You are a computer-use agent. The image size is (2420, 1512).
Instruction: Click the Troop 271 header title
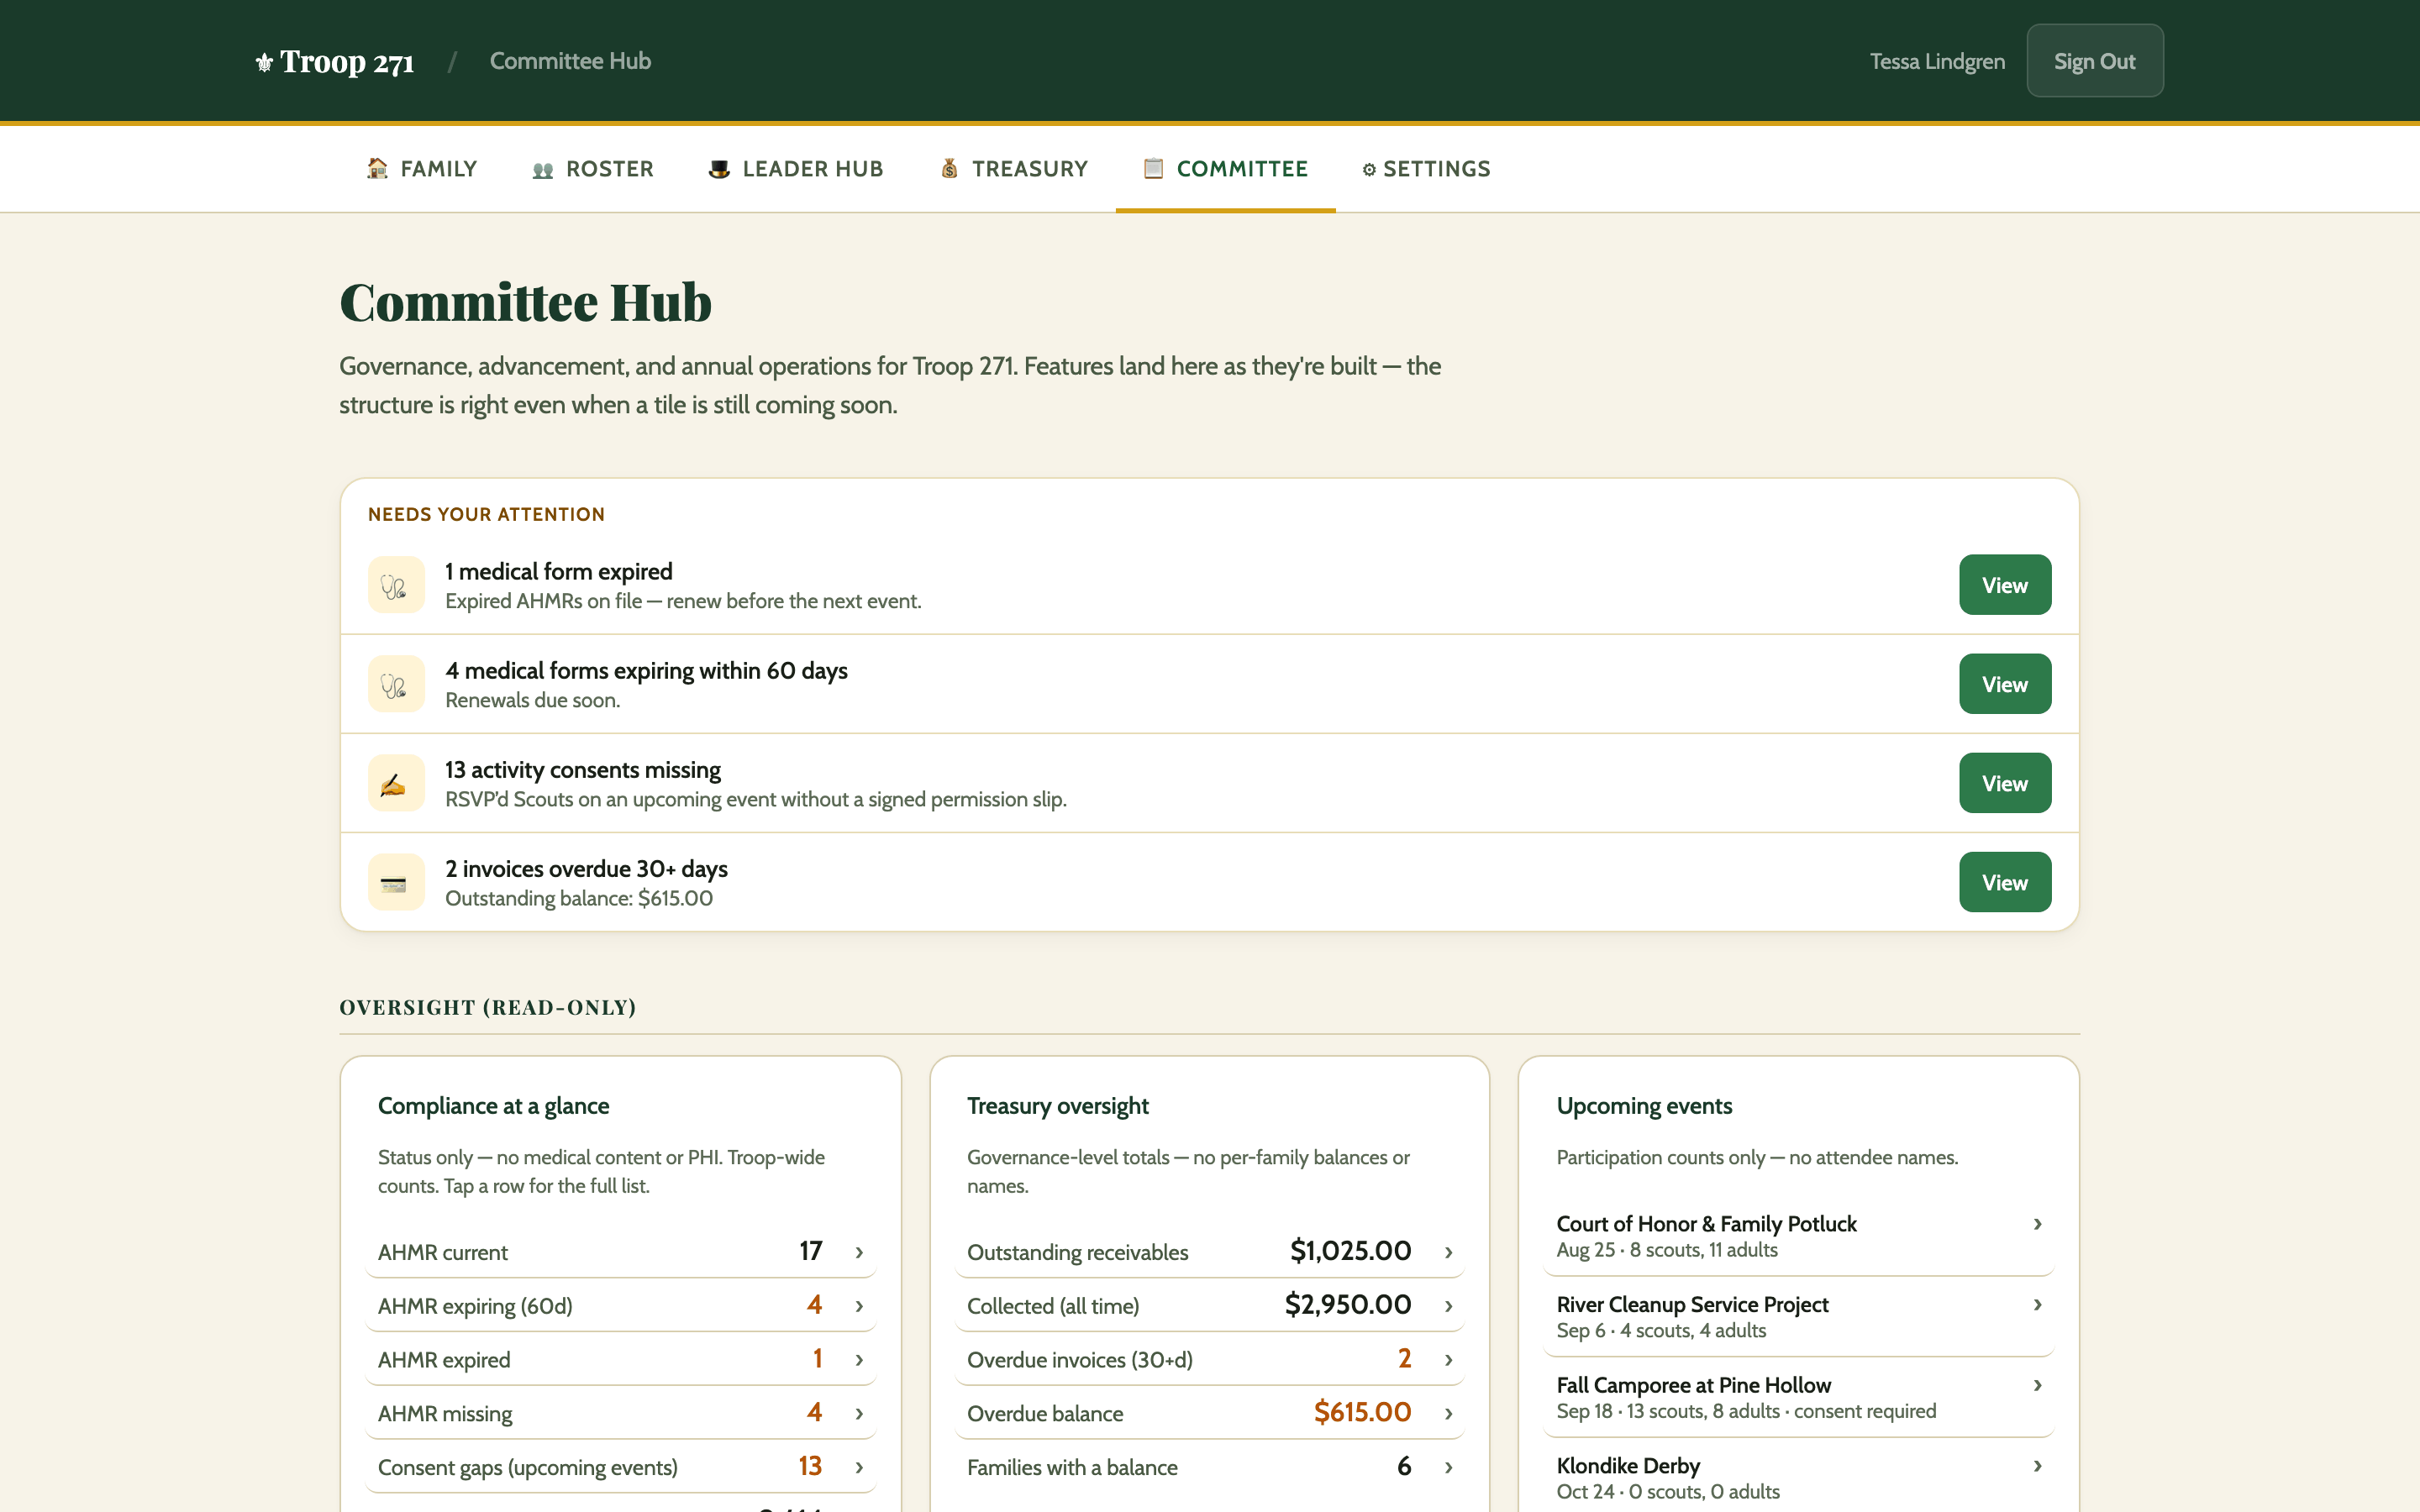[347, 62]
